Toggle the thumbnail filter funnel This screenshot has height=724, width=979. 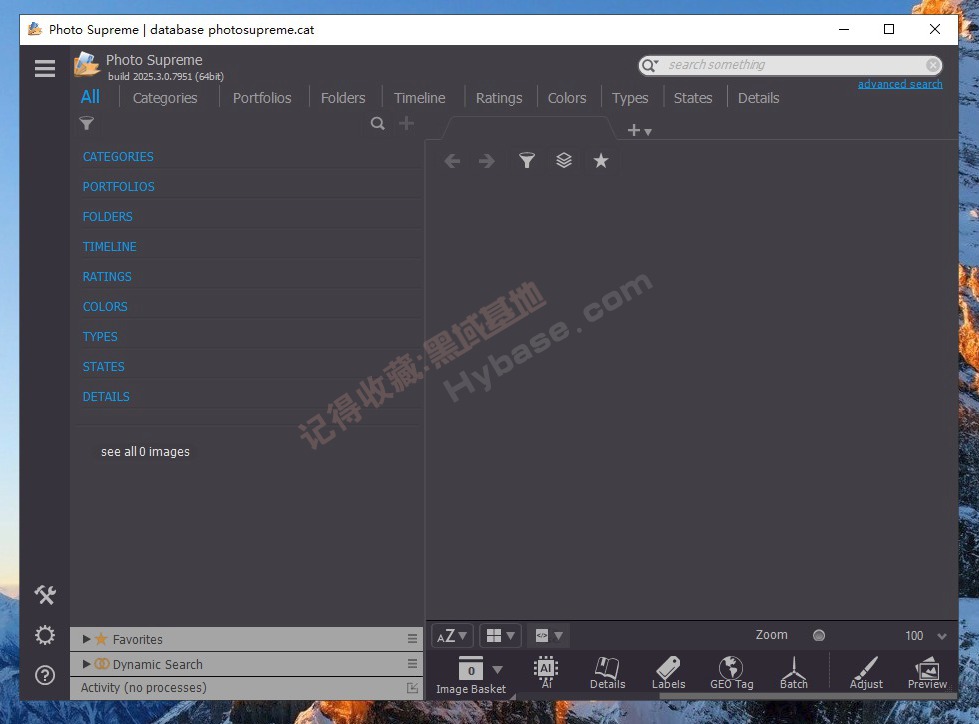527,161
